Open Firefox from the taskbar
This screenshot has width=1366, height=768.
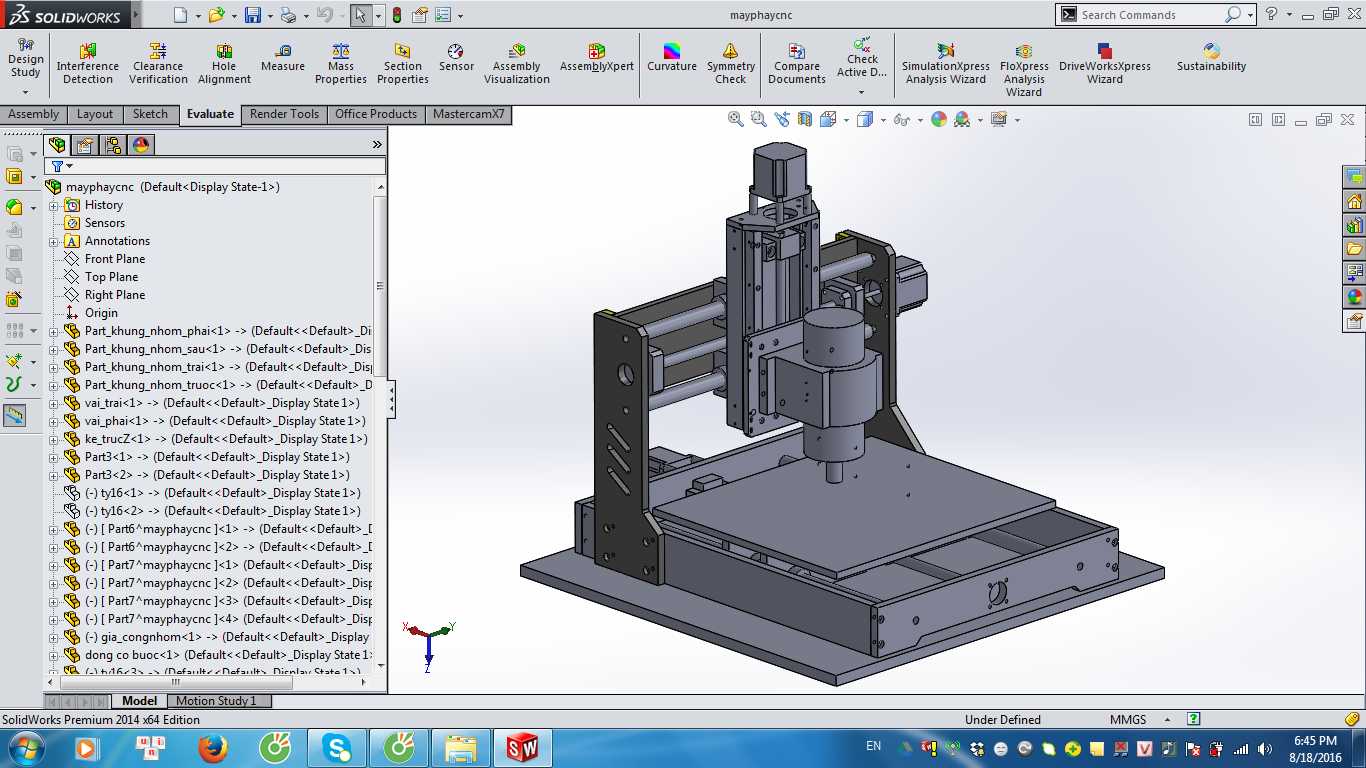[212, 748]
